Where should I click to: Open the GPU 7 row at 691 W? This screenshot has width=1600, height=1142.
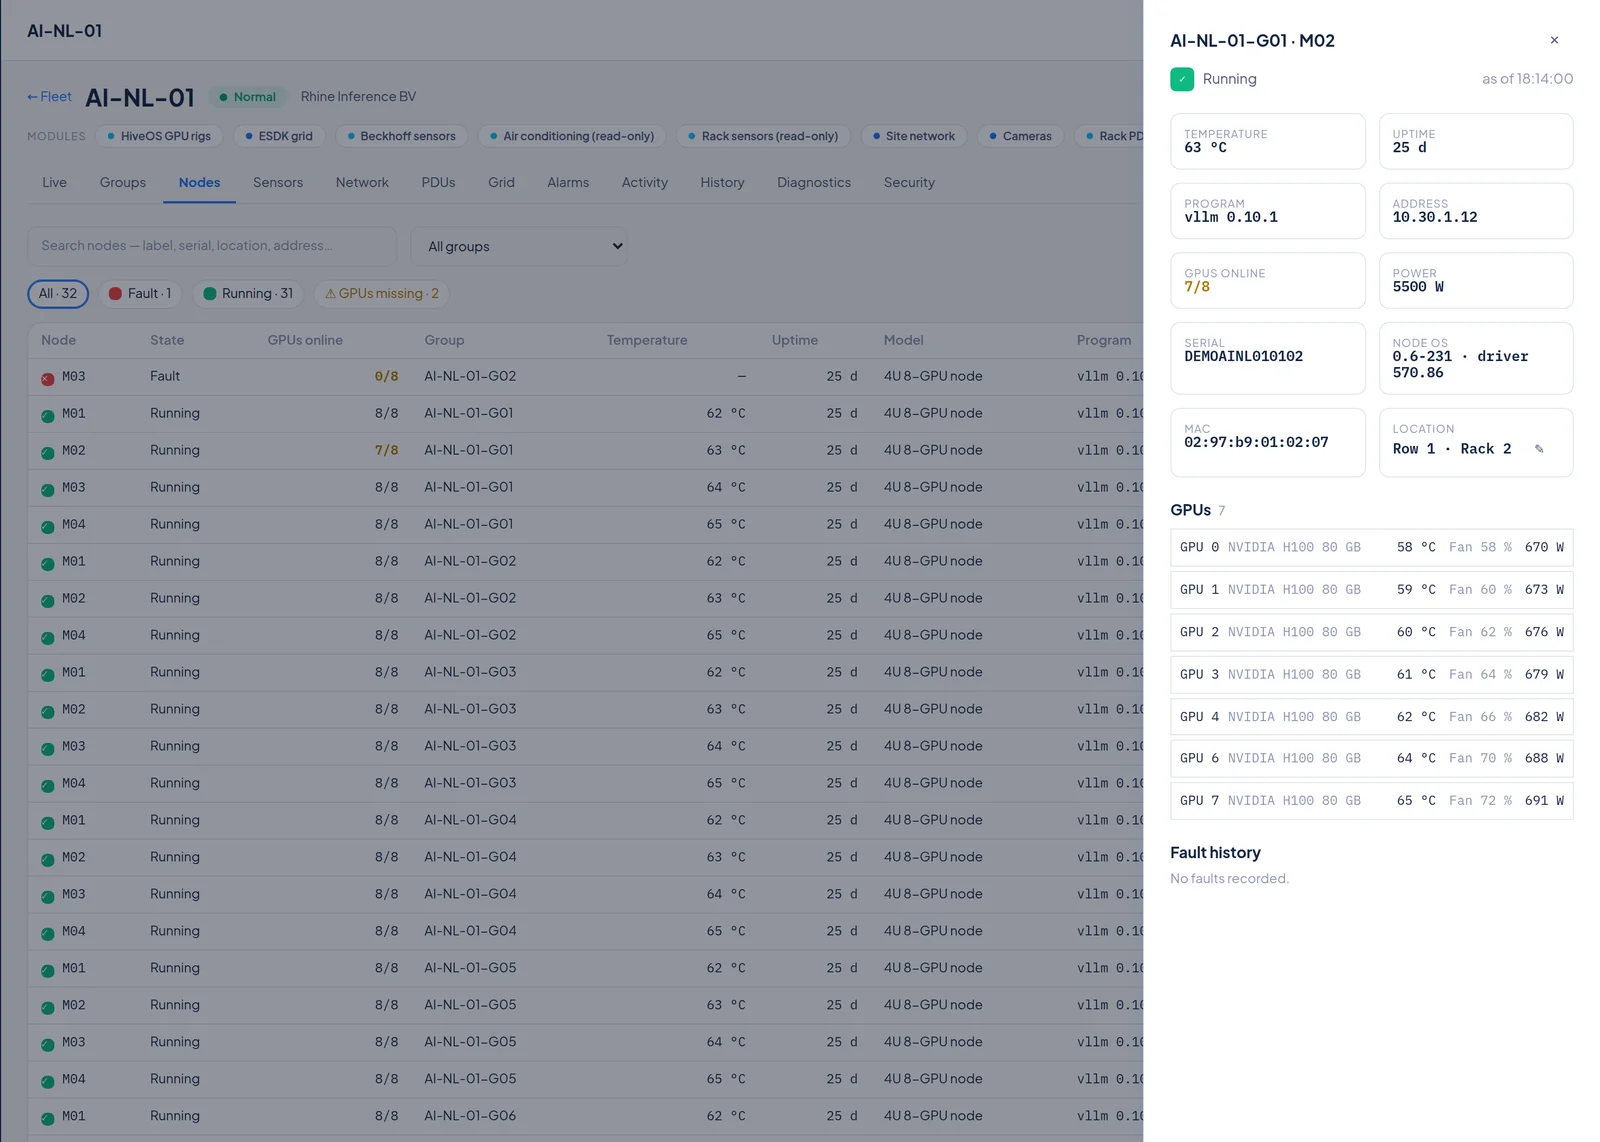click(1372, 801)
